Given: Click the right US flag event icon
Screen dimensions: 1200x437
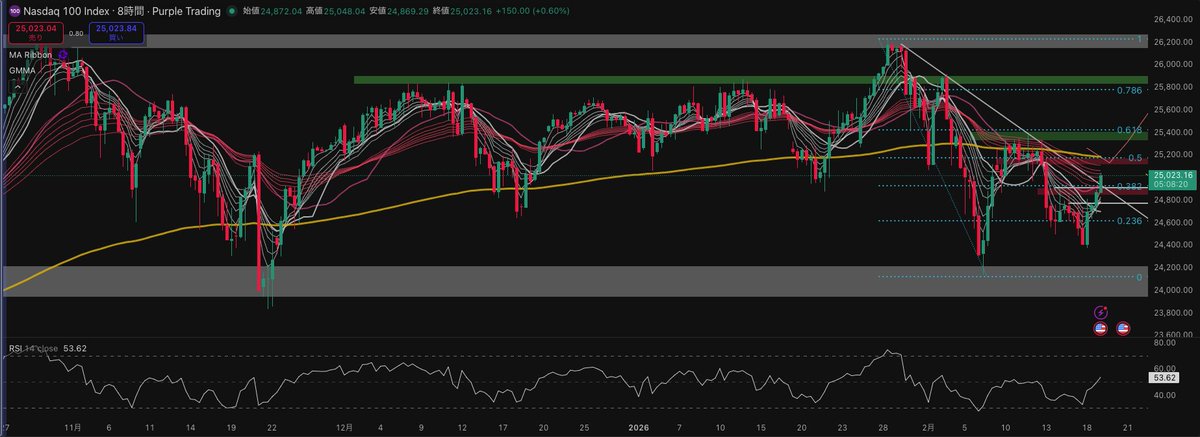Looking at the screenshot, I should click(x=1123, y=327).
